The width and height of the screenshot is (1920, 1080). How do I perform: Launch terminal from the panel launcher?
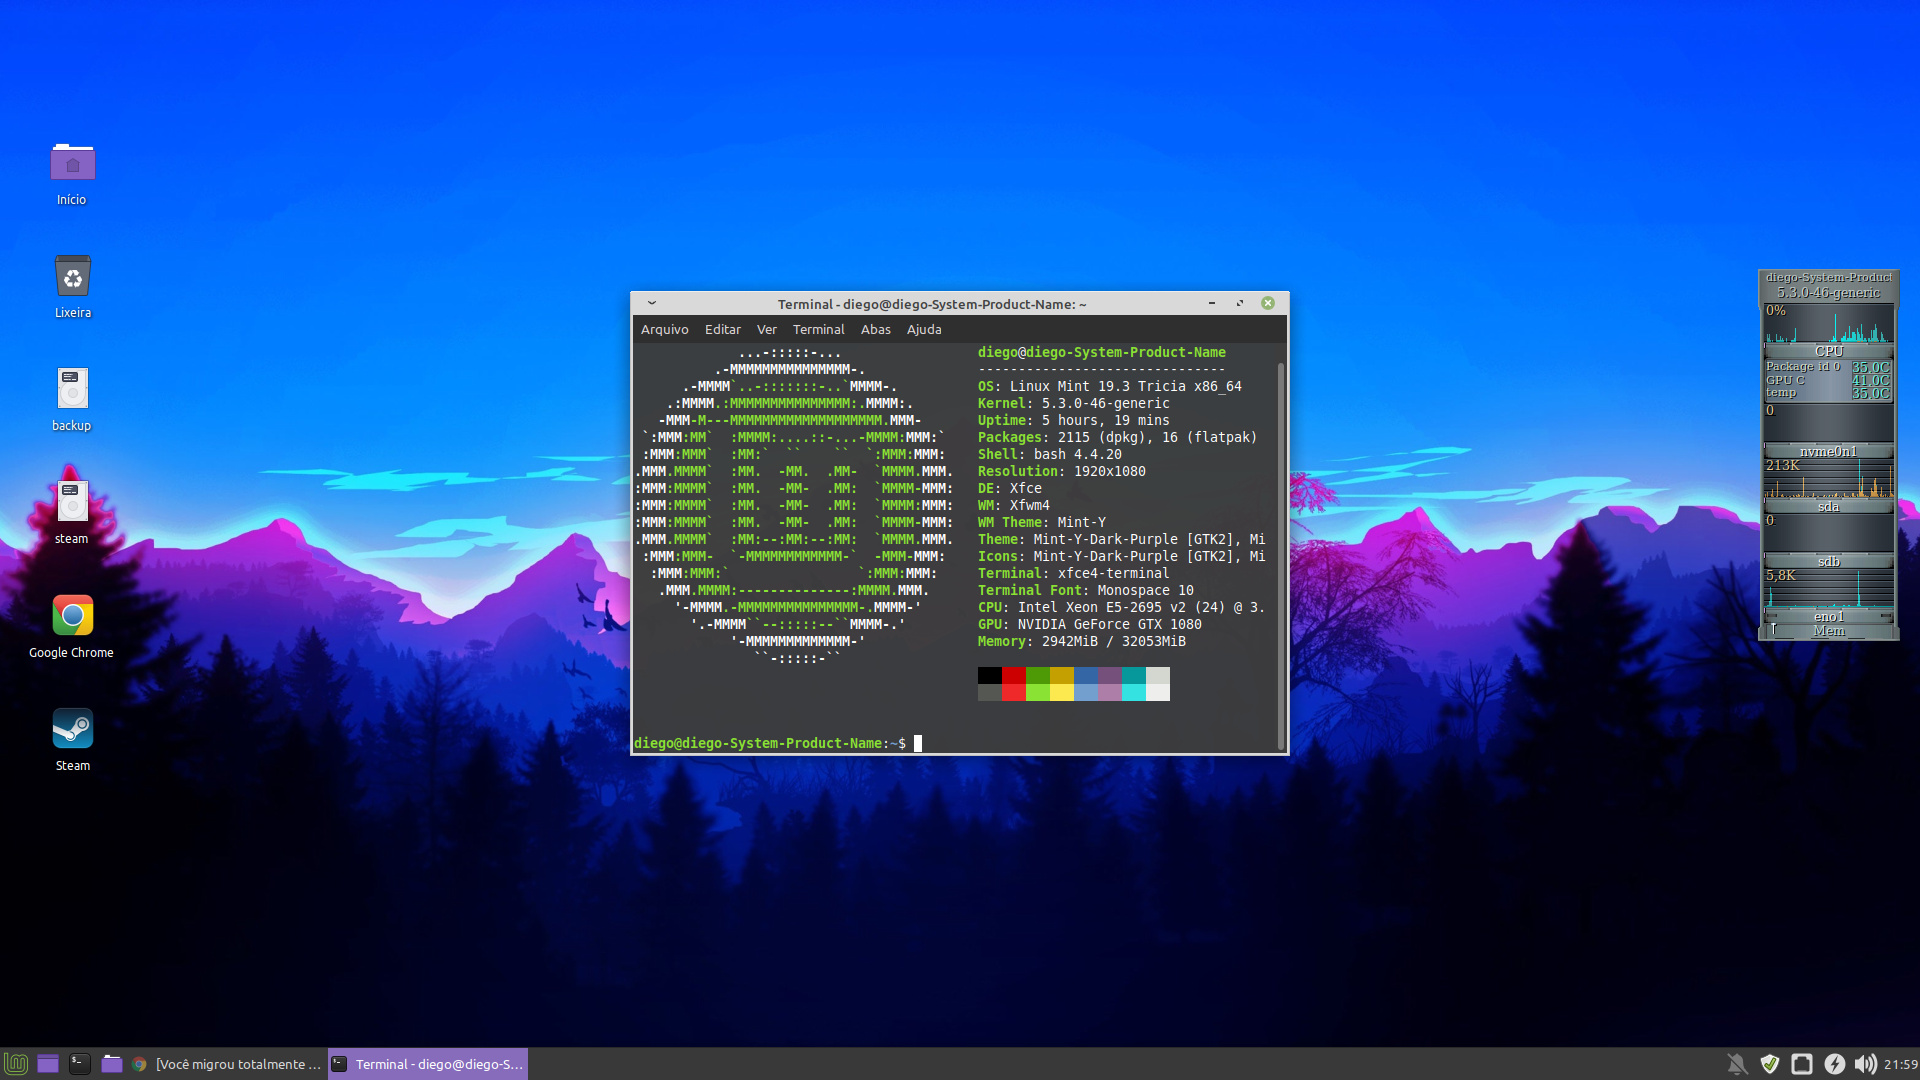80,1064
